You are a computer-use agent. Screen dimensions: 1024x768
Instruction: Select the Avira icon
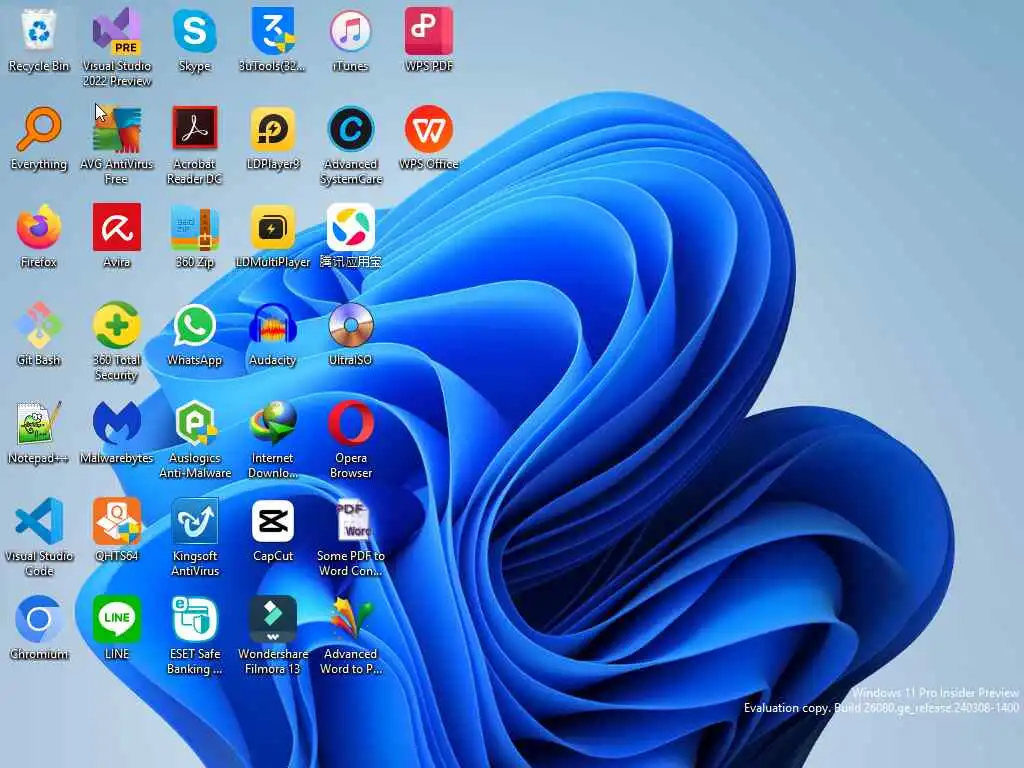coord(116,227)
